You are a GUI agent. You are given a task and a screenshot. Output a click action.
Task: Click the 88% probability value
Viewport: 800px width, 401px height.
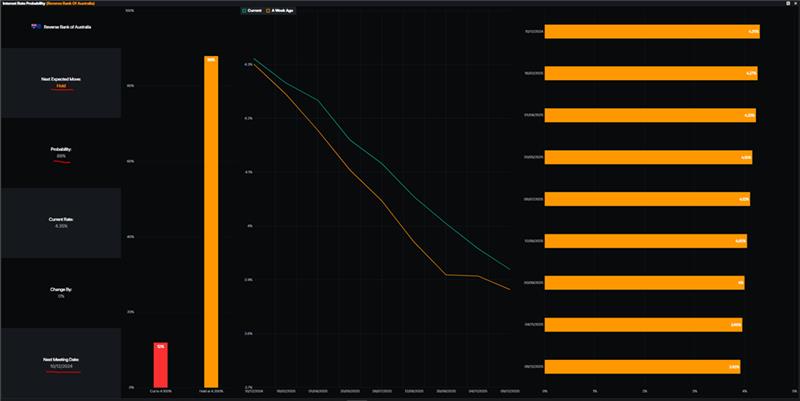click(x=61, y=156)
